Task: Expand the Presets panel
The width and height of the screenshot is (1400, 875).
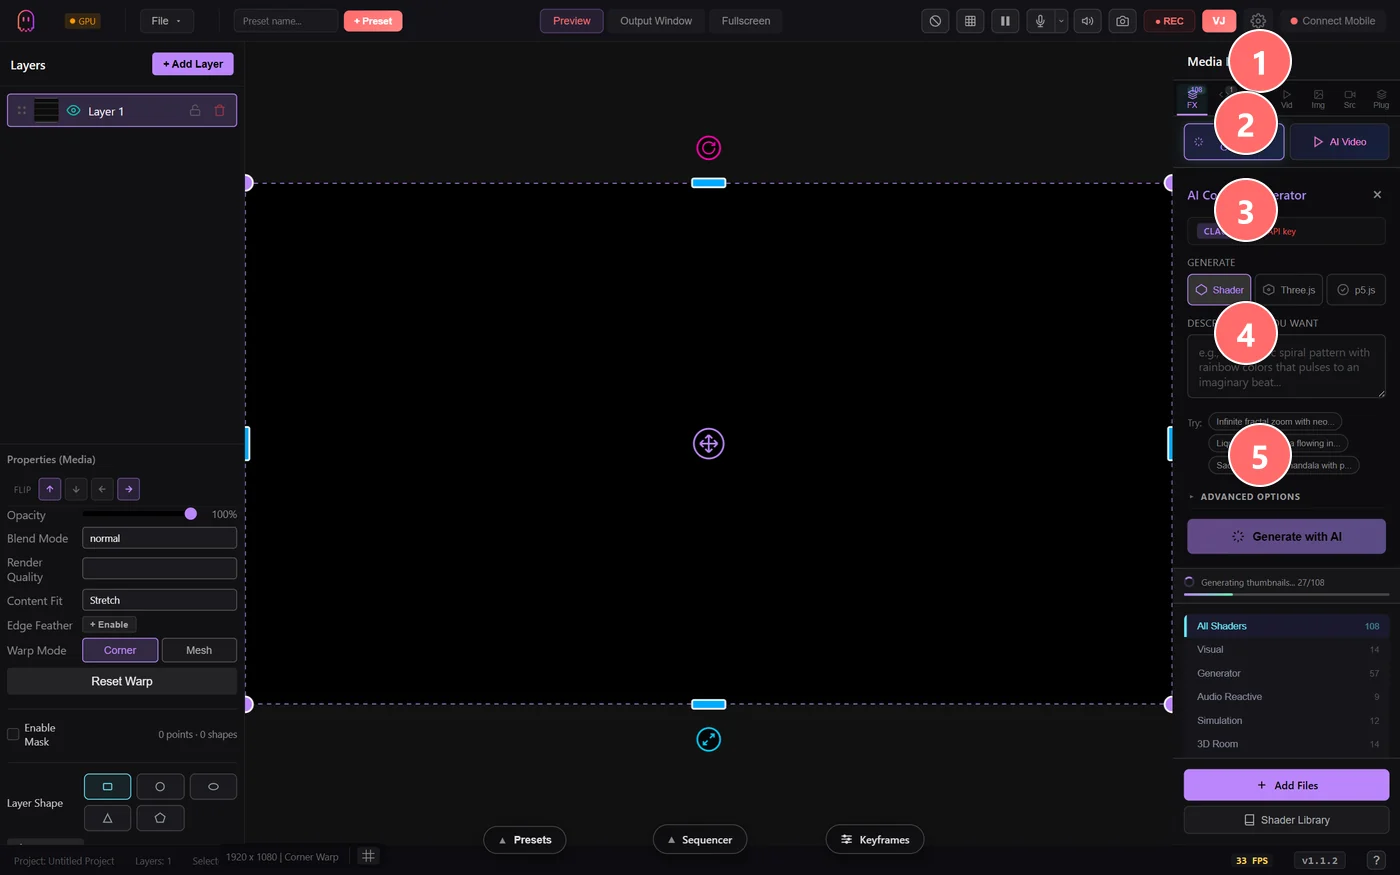Action: (525, 840)
